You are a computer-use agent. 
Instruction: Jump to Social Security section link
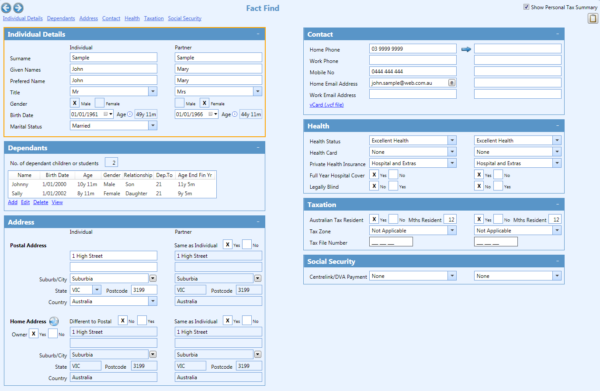(184, 18)
